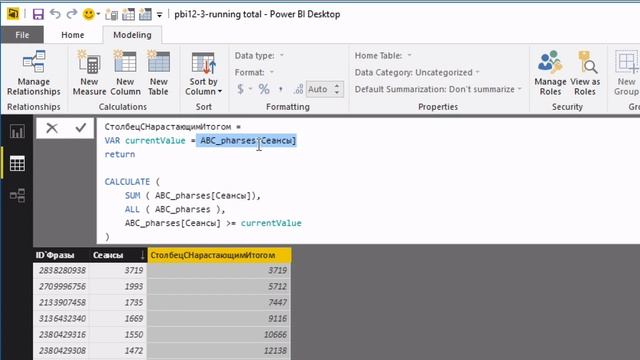Switch to the Home ribbon tab
Image resolution: width=640 pixels, height=360 pixels.
[73, 35]
